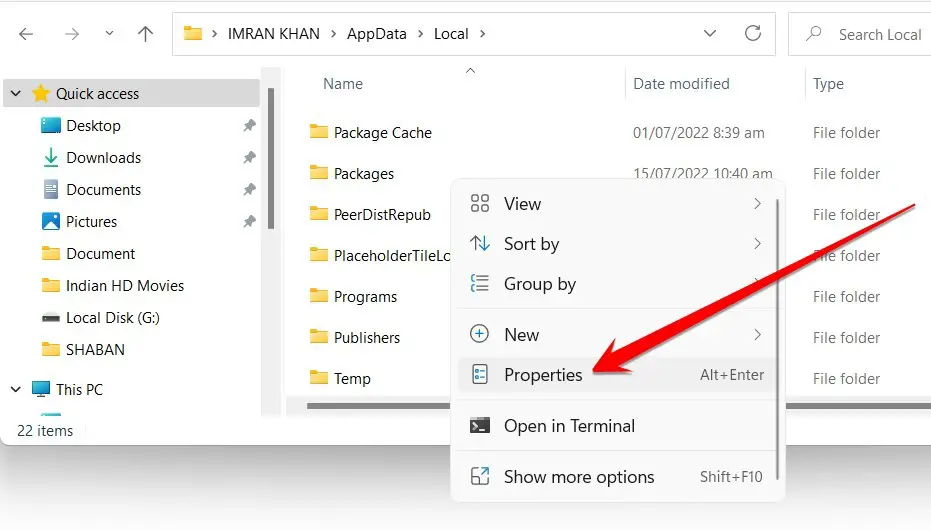Select the Temp folder
The image size is (931, 531).
click(352, 379)
